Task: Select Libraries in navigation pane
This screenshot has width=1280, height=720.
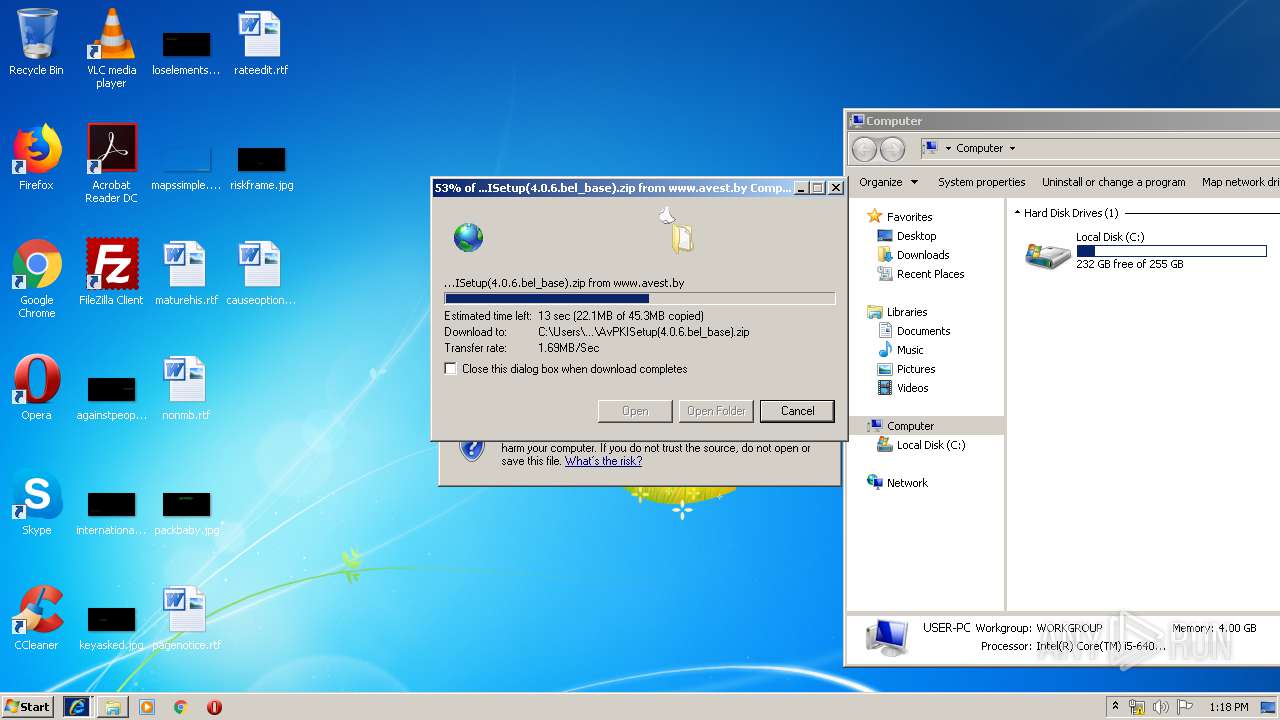Action: pyautogui.click(x=907, y=312)
